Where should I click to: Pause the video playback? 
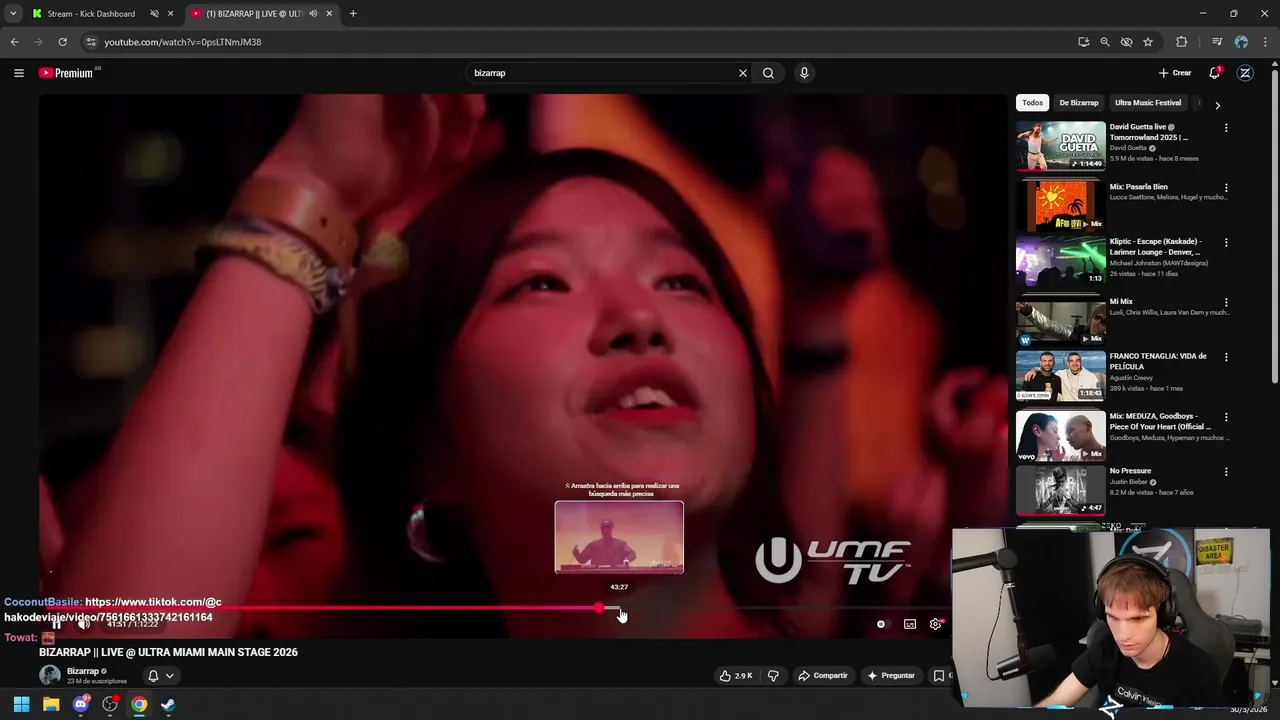(57, 624)
